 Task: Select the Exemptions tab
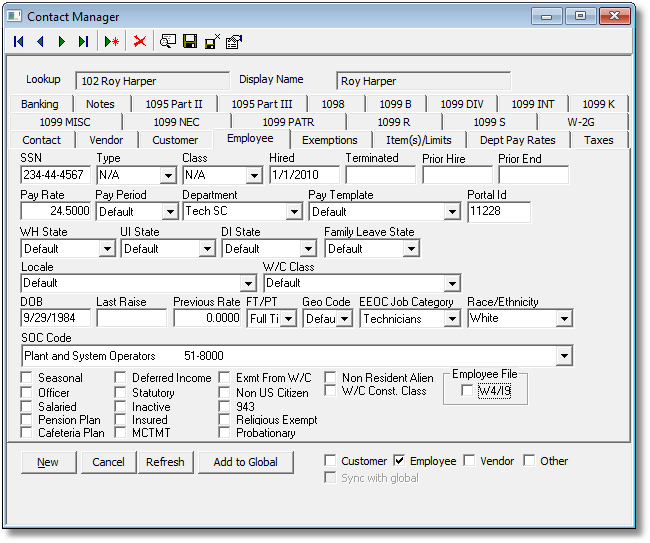coord(330,140)
